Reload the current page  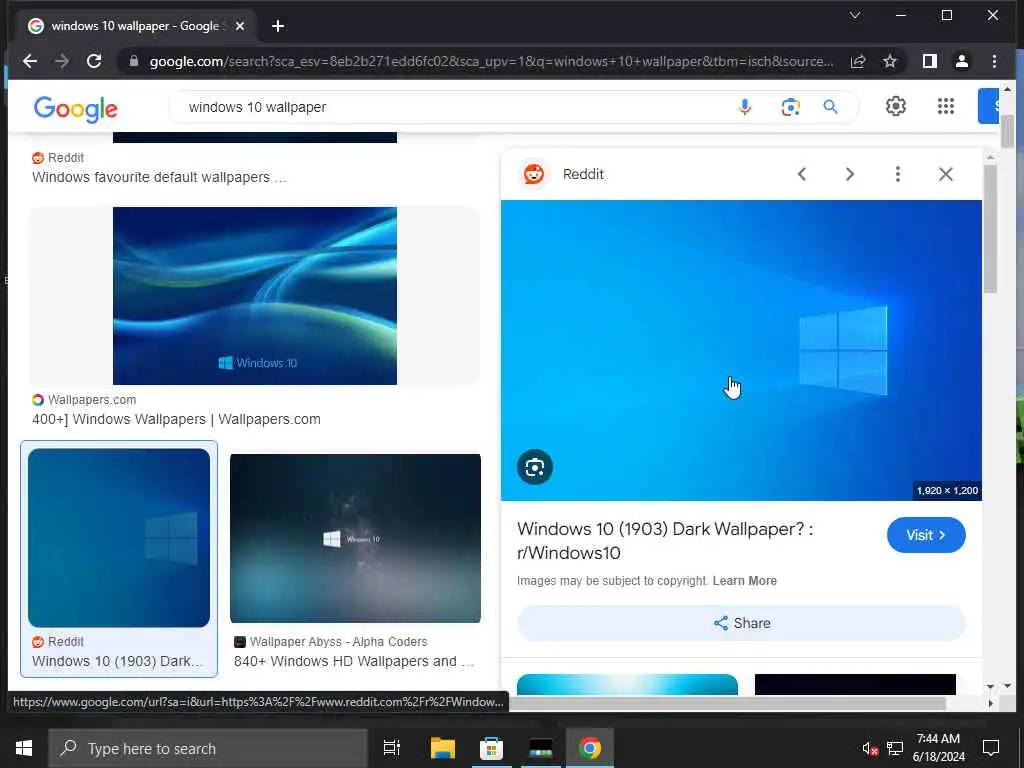(94, 61)
